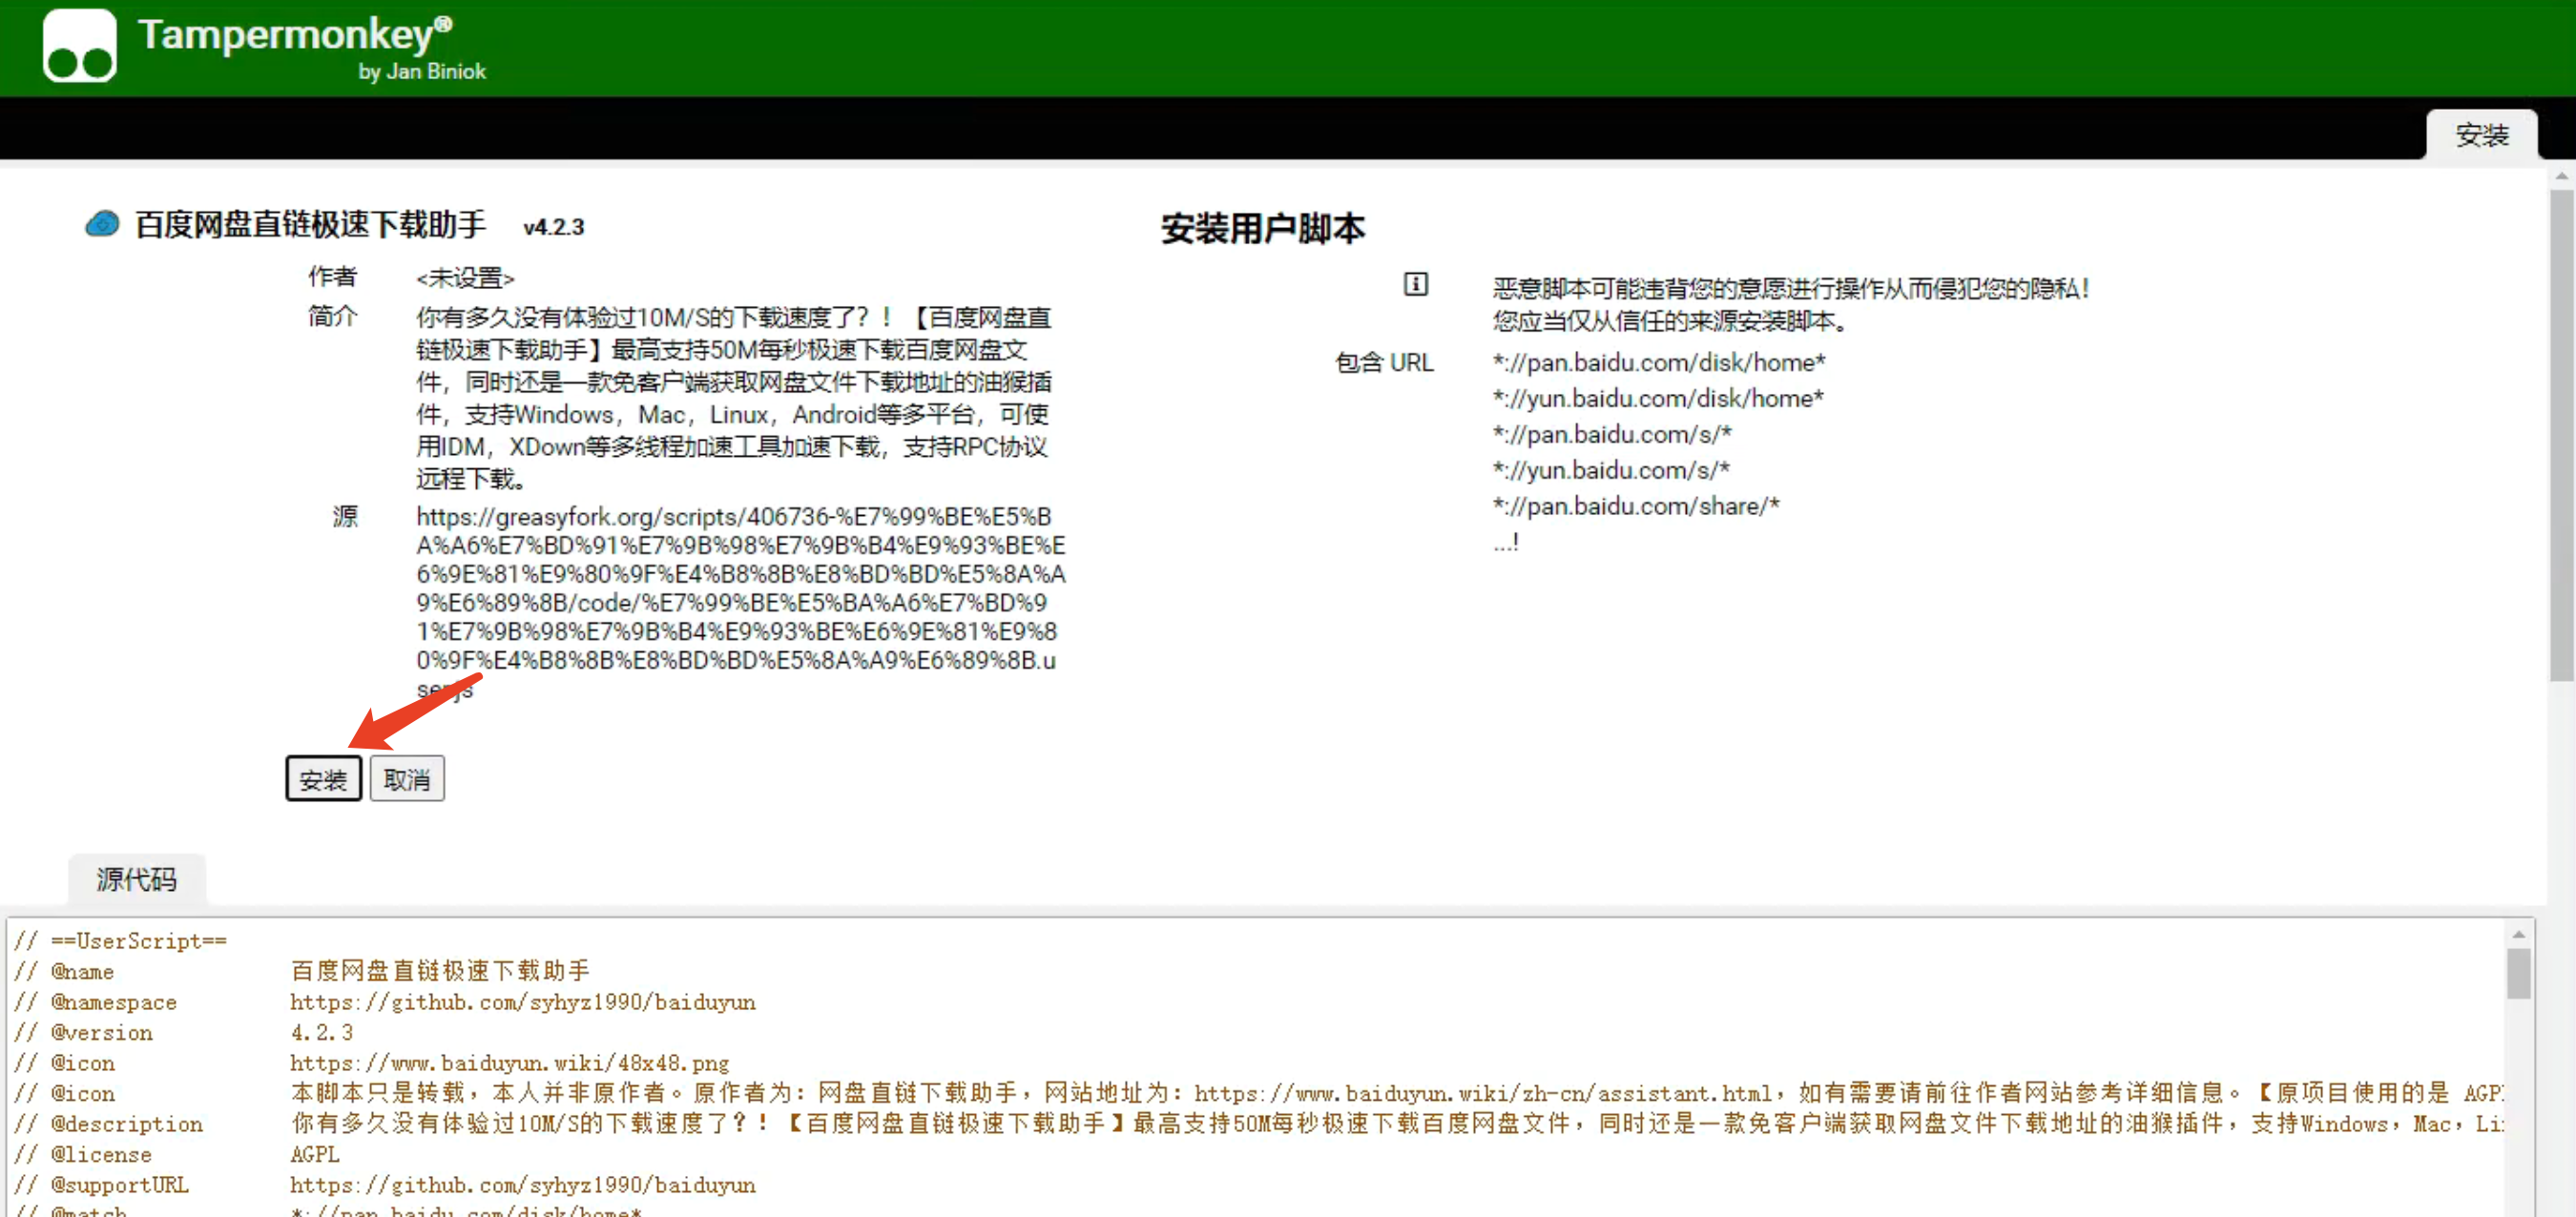
Task: Open the 安装 tab at top right
Action: pos(2481,135)
